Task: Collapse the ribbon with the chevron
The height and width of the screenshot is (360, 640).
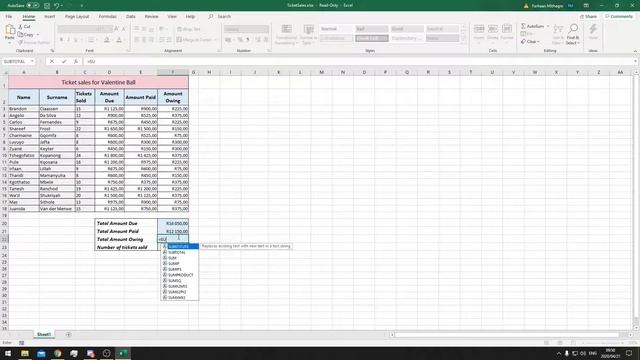Action: 635,51
